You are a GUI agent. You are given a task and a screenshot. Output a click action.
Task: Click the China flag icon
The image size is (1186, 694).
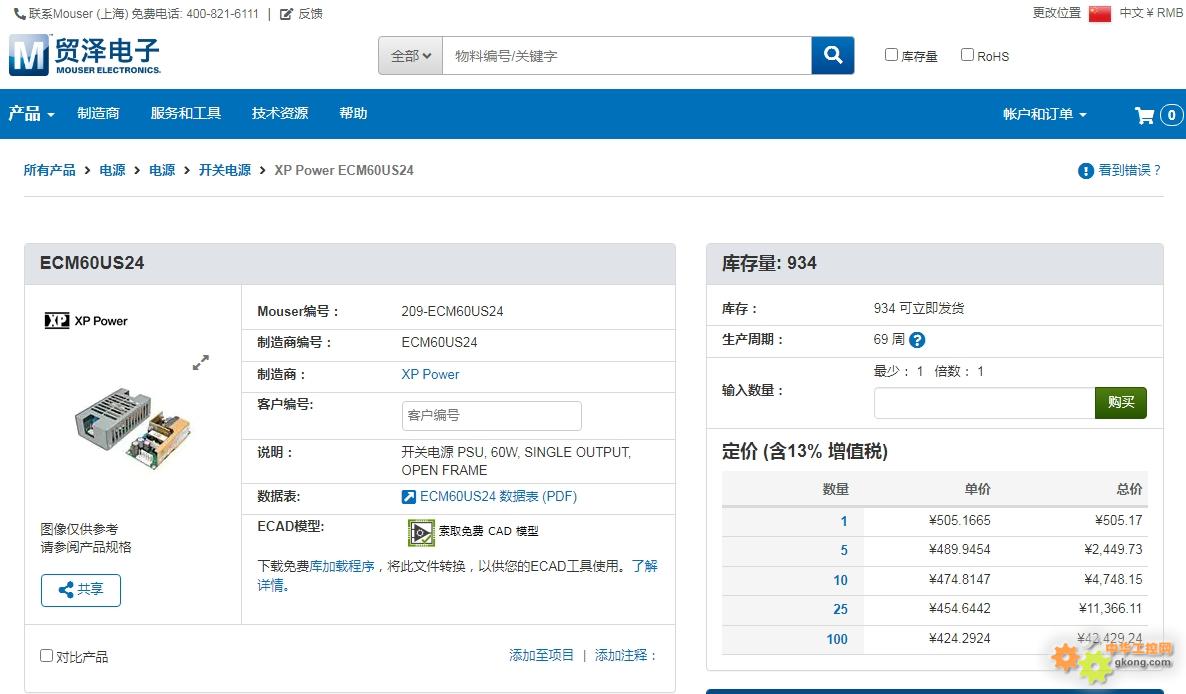click(x=1100, y=14)
